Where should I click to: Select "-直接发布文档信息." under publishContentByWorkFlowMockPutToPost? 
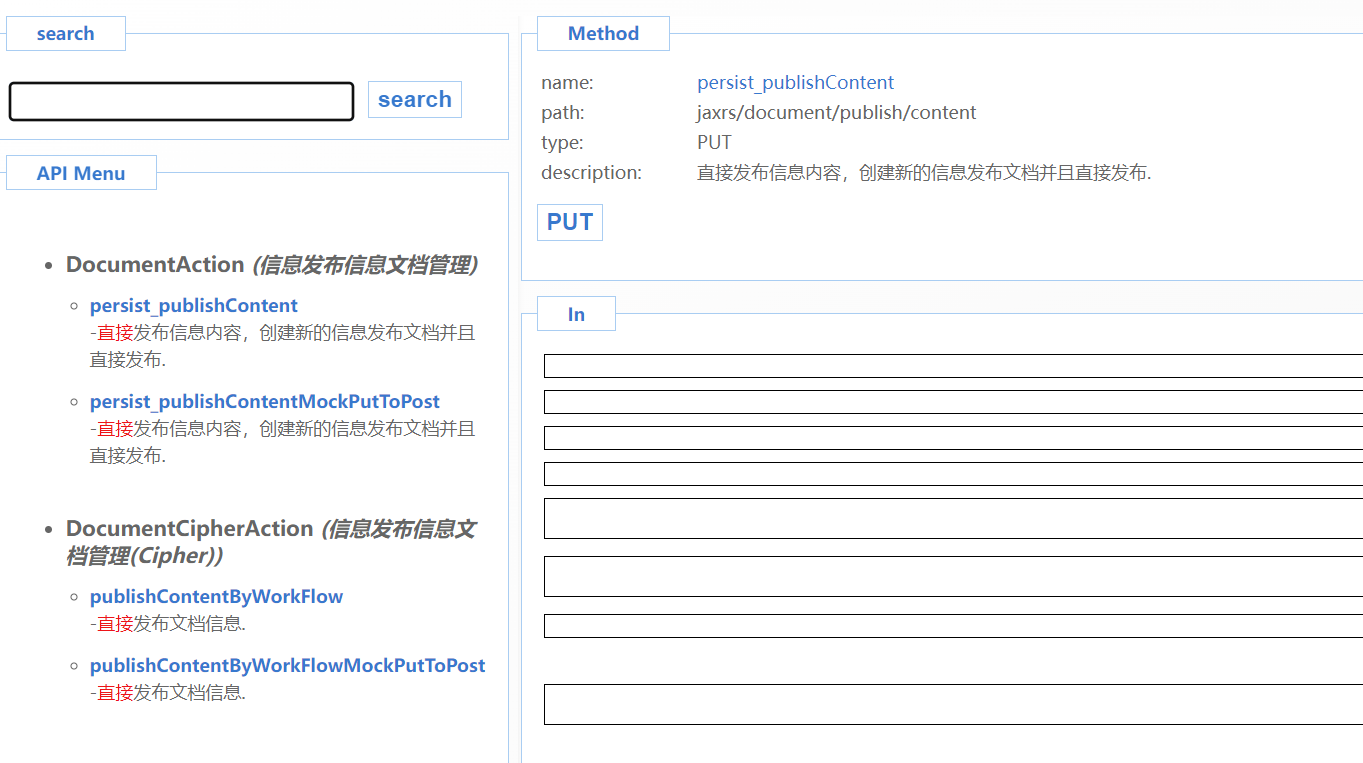click(168, 692)
